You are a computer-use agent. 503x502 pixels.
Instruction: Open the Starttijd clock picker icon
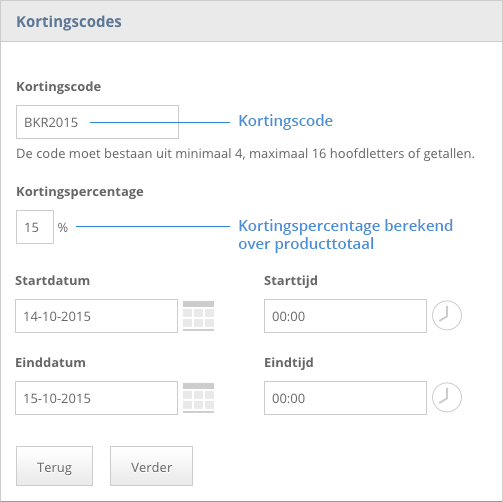pyautogui.click(x=447, y=315)
